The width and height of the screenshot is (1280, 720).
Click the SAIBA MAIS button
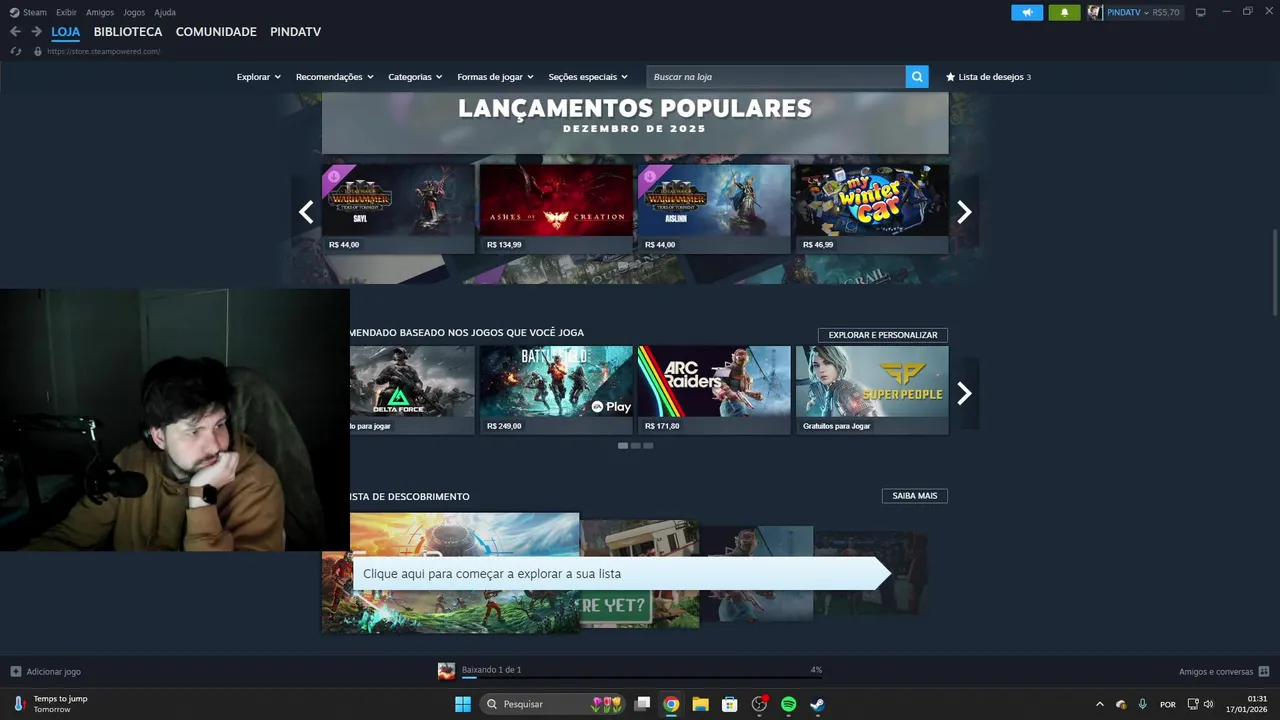point(915,496)
